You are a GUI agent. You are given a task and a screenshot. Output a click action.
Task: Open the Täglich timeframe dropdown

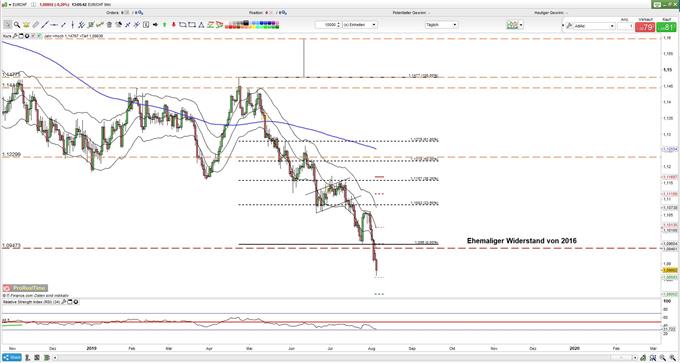pos(441,25)
